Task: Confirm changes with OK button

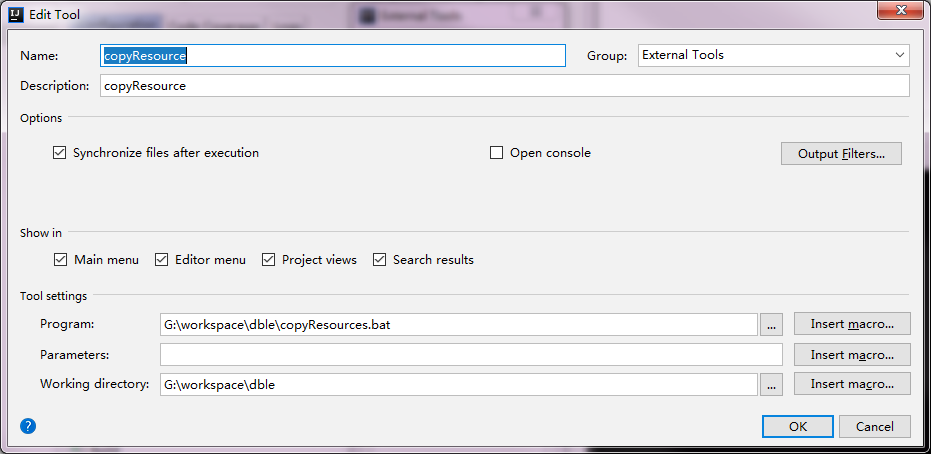Action: 797,426
